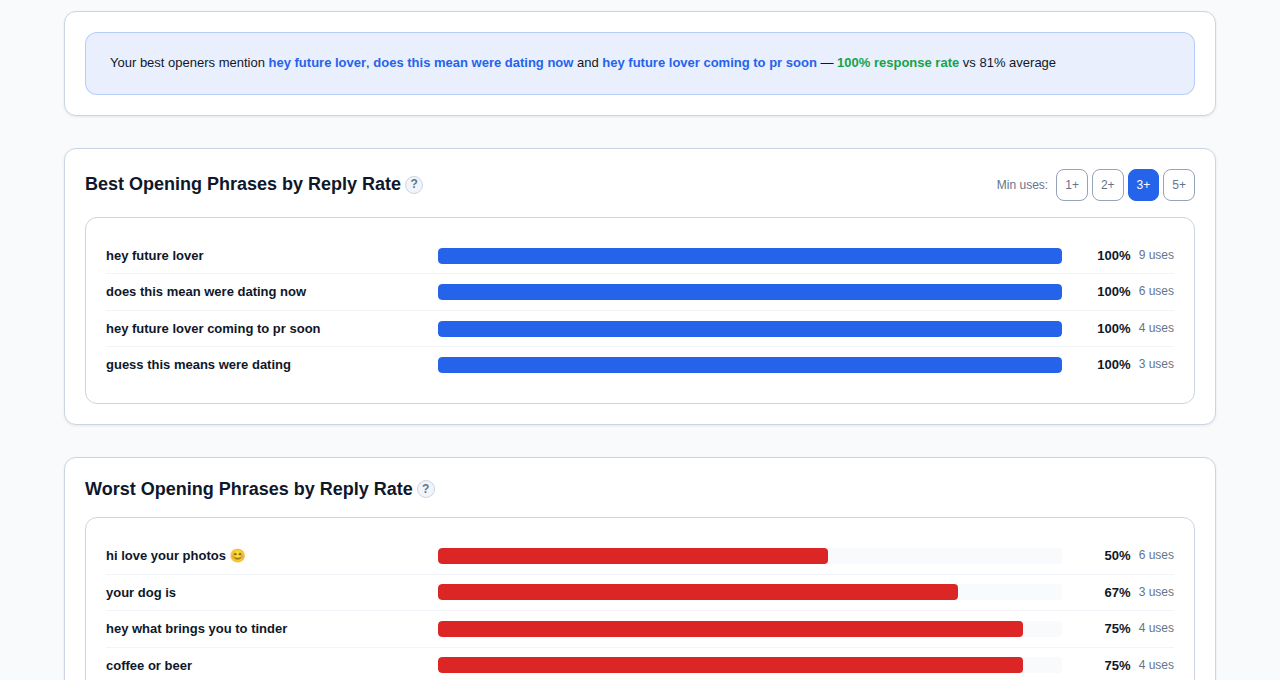
Task: Select the "5+" minimum uses filter
Action: [x=1179, y=185]
